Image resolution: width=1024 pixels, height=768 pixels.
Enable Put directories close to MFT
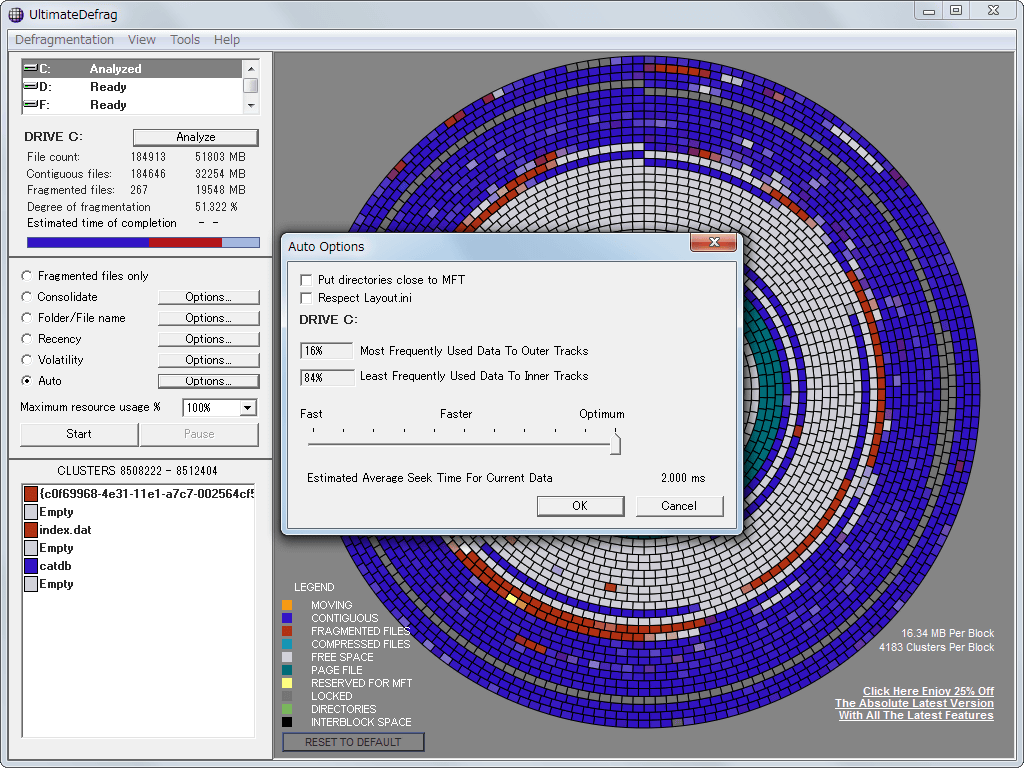tap(306, 280)
